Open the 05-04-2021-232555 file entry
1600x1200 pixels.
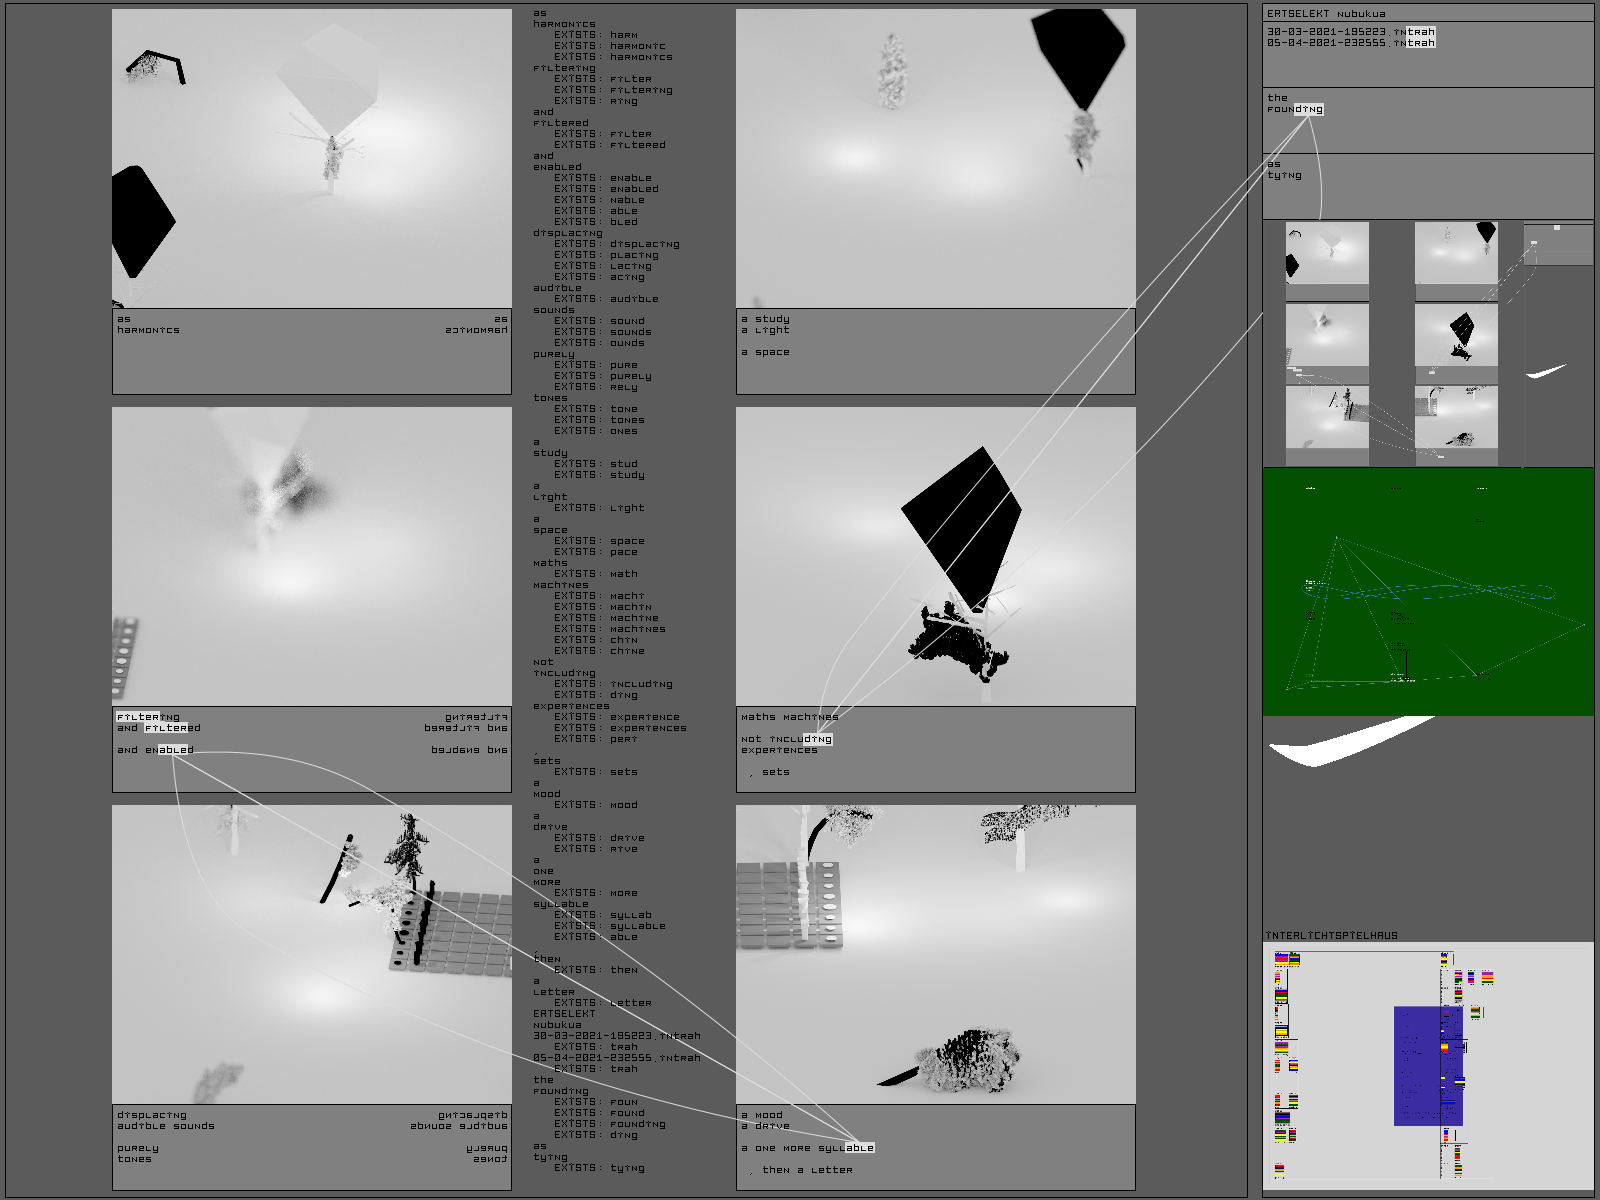[1350, 43]
